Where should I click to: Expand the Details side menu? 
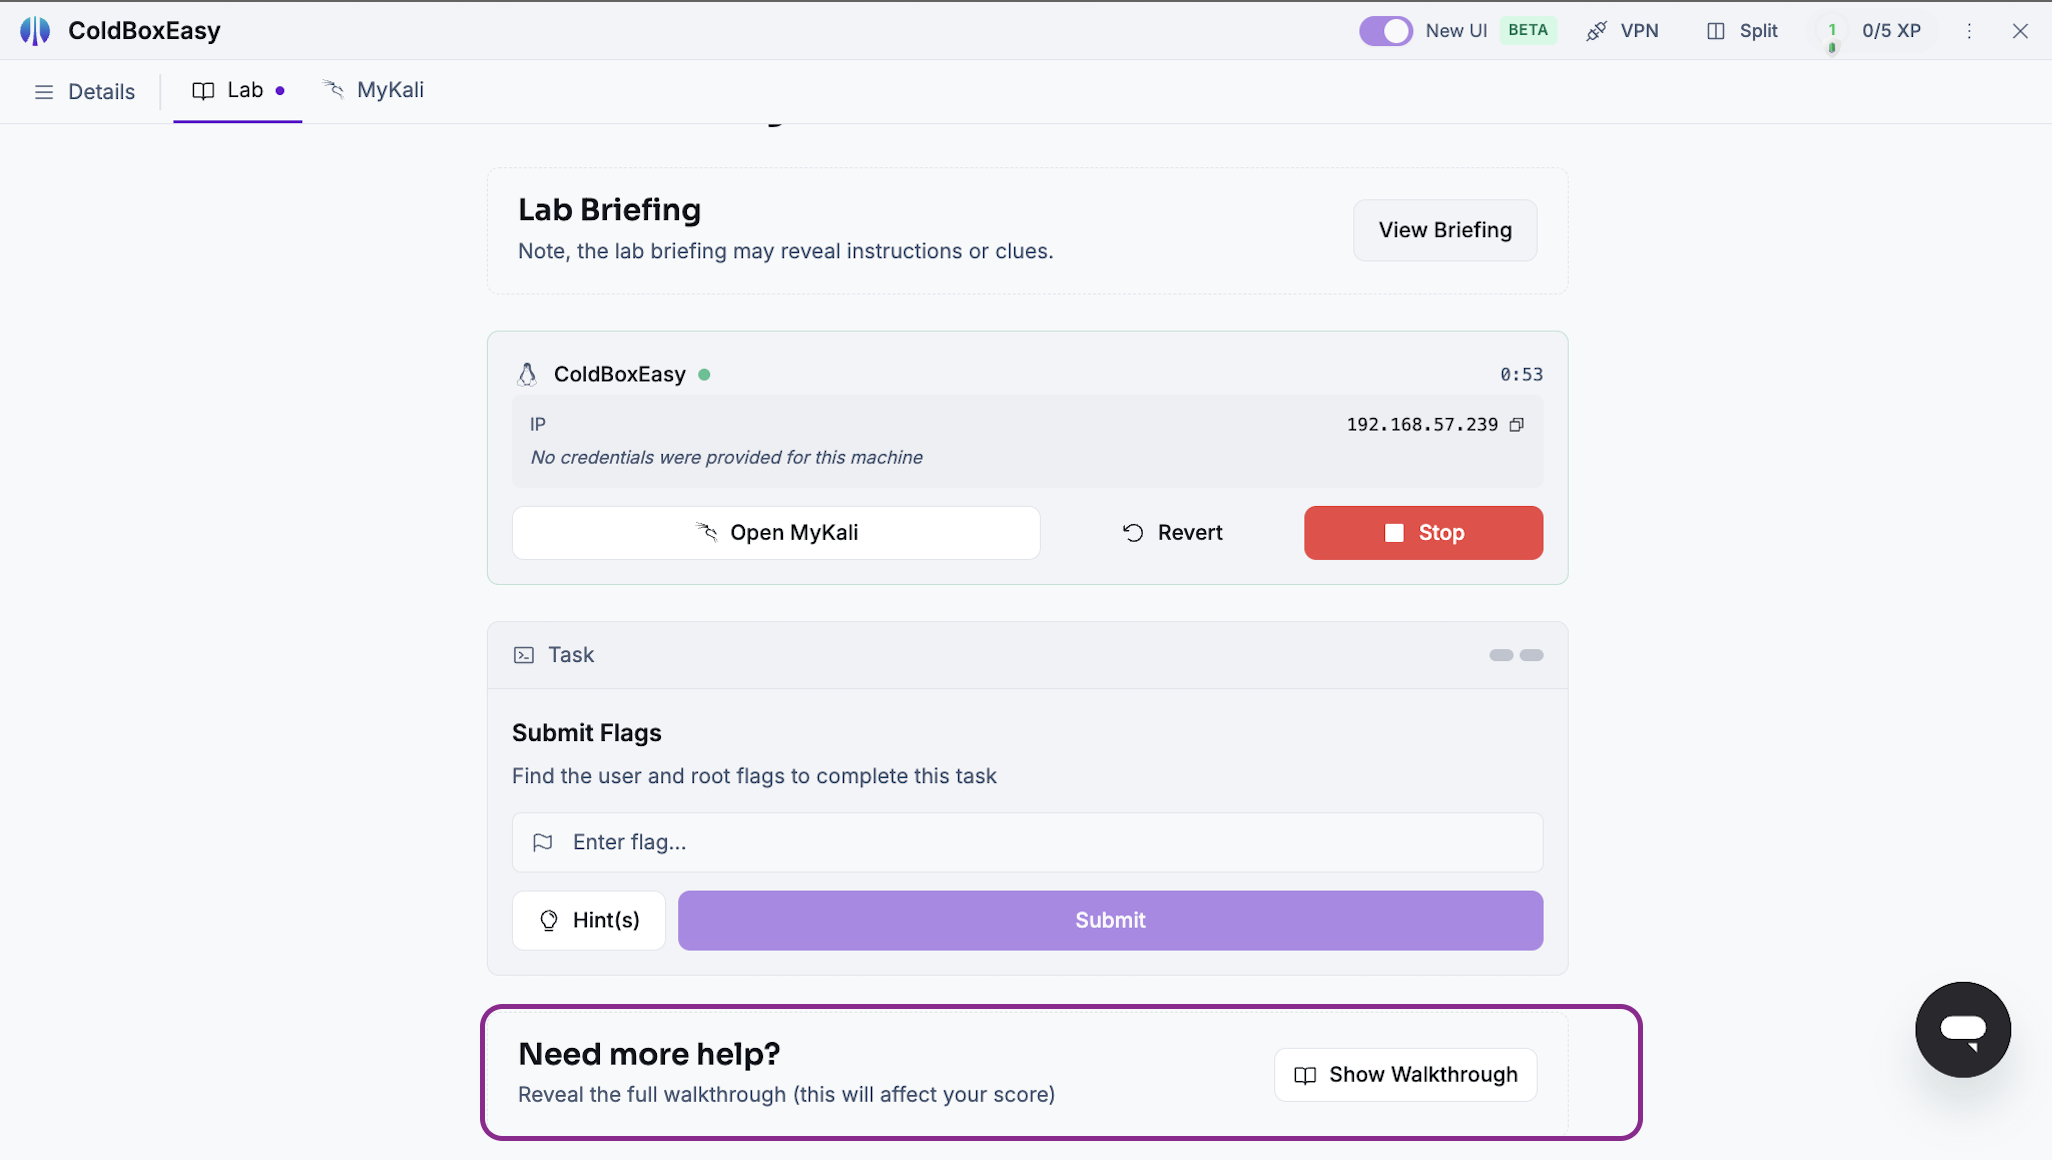85,92
